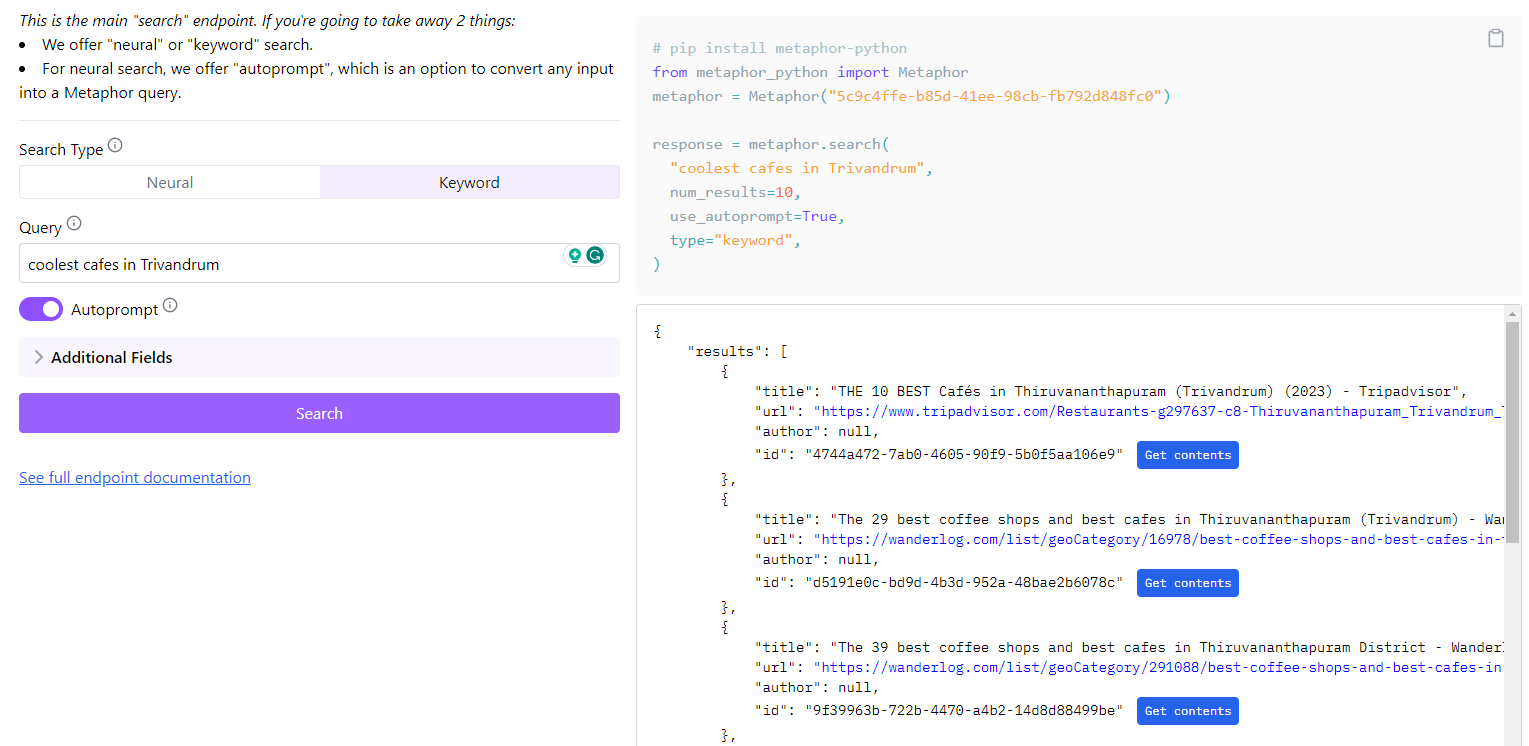Click the lightbulb suggestion icon in query field
The width and height of the screenshot is (1529, 746).
[575, 255]
